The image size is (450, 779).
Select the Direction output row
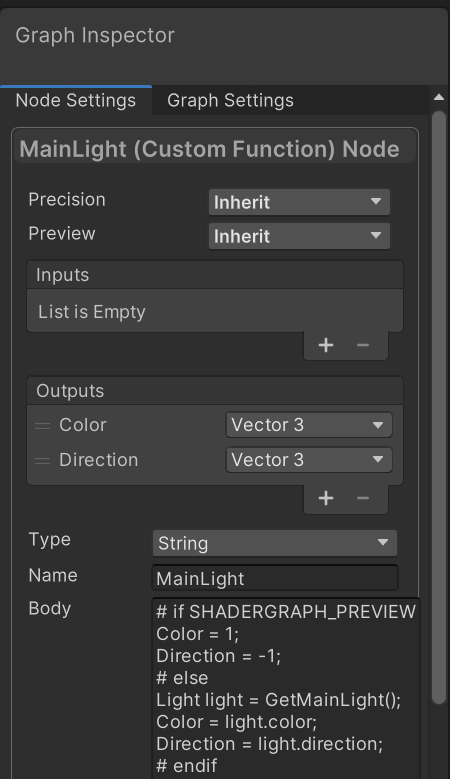[x=215, y=460]
